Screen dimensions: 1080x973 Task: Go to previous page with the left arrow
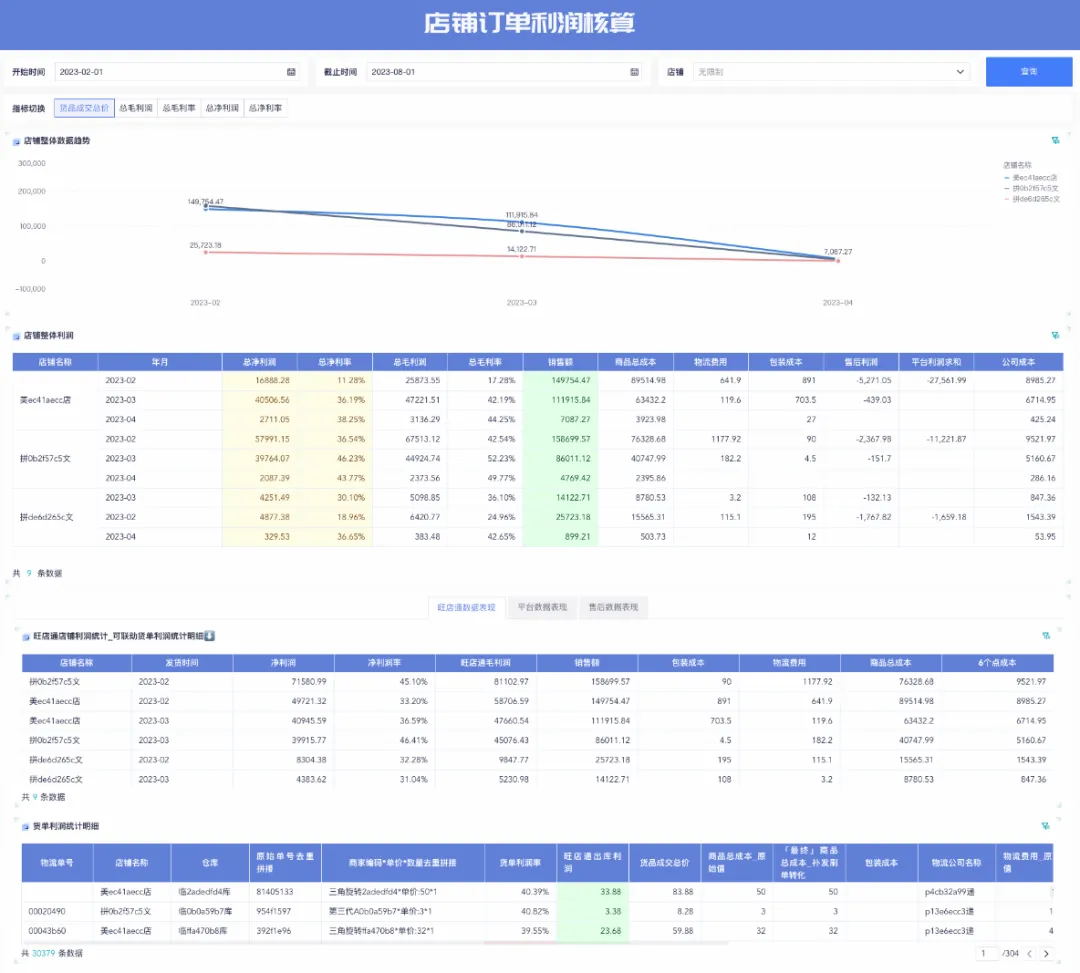click(1027, 954)
